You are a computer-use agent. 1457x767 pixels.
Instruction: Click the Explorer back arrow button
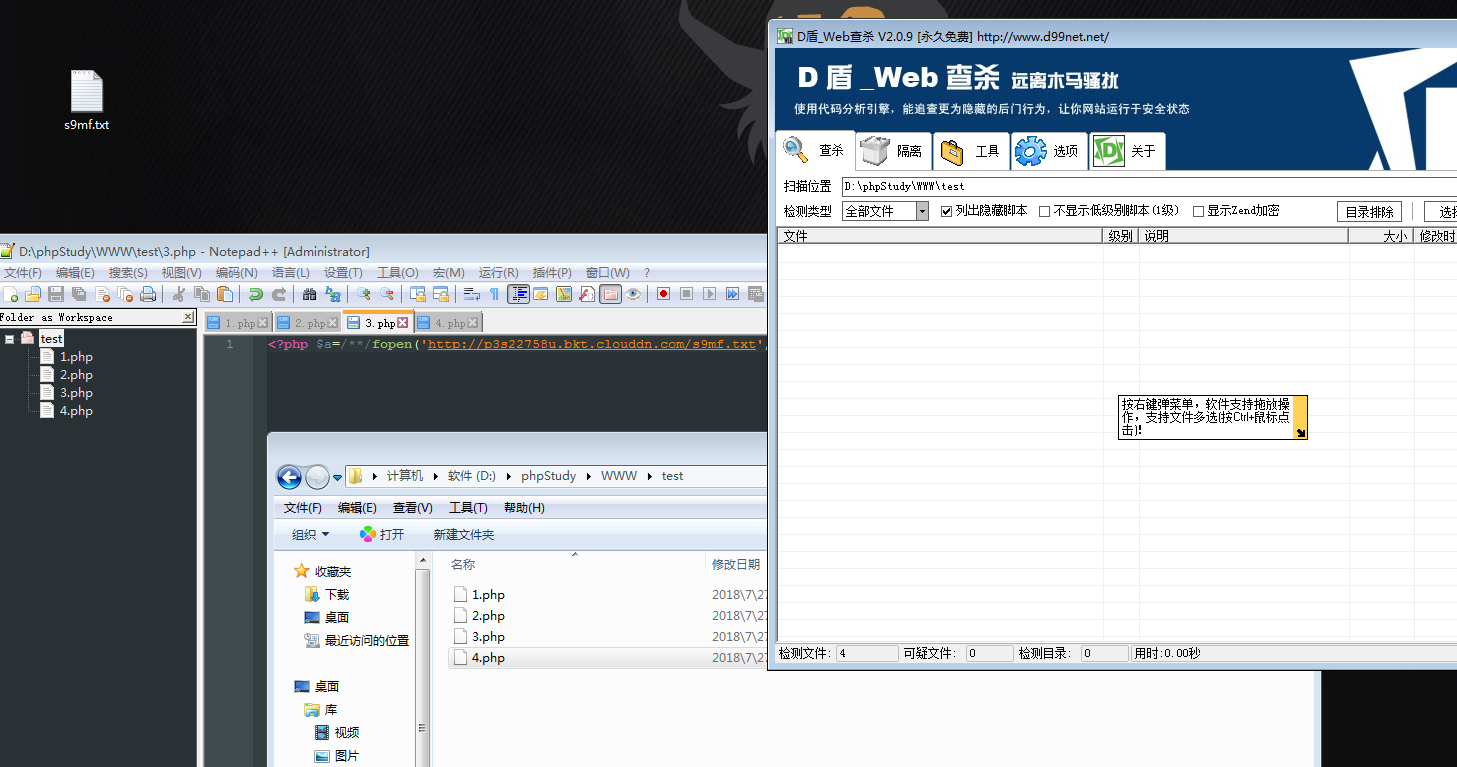[x=289, y=477]
